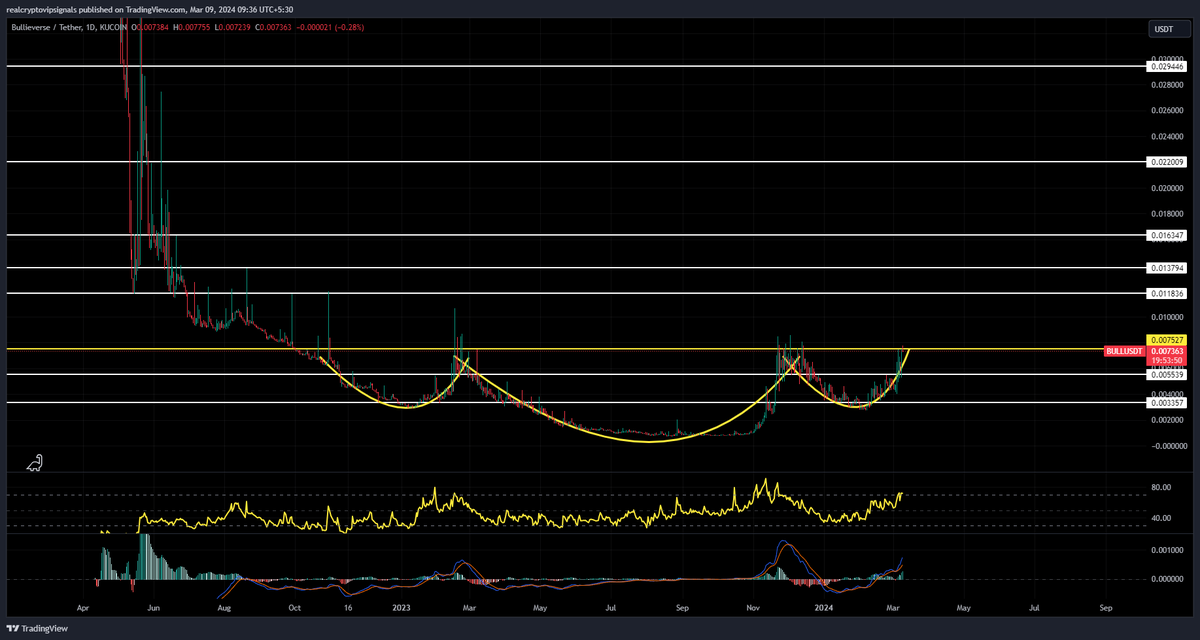Select the 0.003357 price level label
Screen dimensions: 1200x640
(x=1166, y=402)
